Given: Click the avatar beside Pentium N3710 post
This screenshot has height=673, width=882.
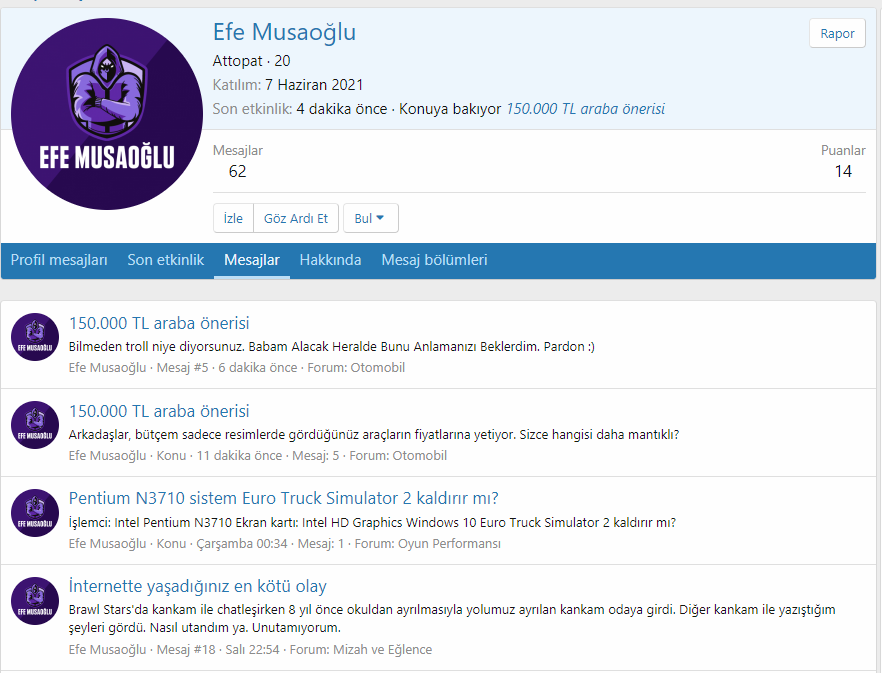Looking at the screenshot, I should (x=35, y=513).
